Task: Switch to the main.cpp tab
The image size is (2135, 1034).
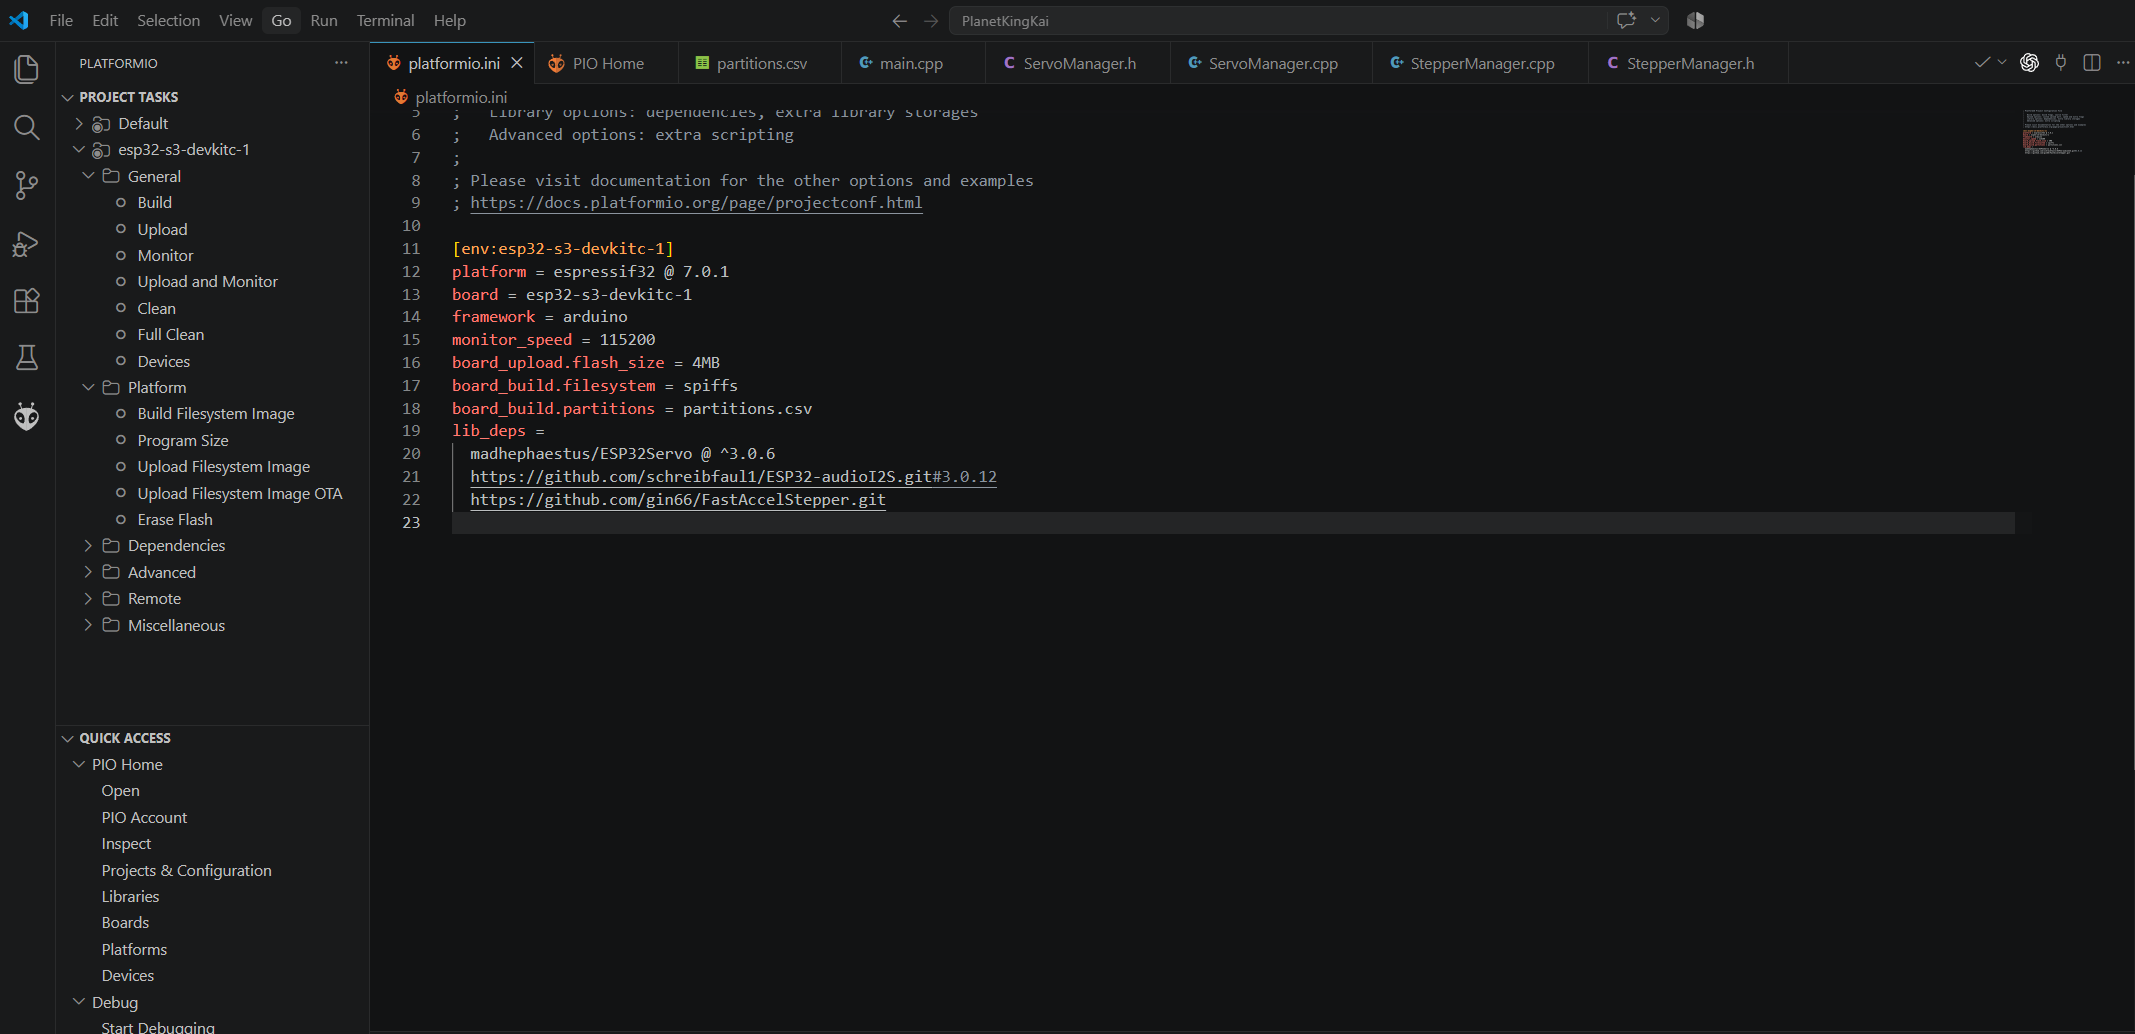Action: (x=911, y=63)
